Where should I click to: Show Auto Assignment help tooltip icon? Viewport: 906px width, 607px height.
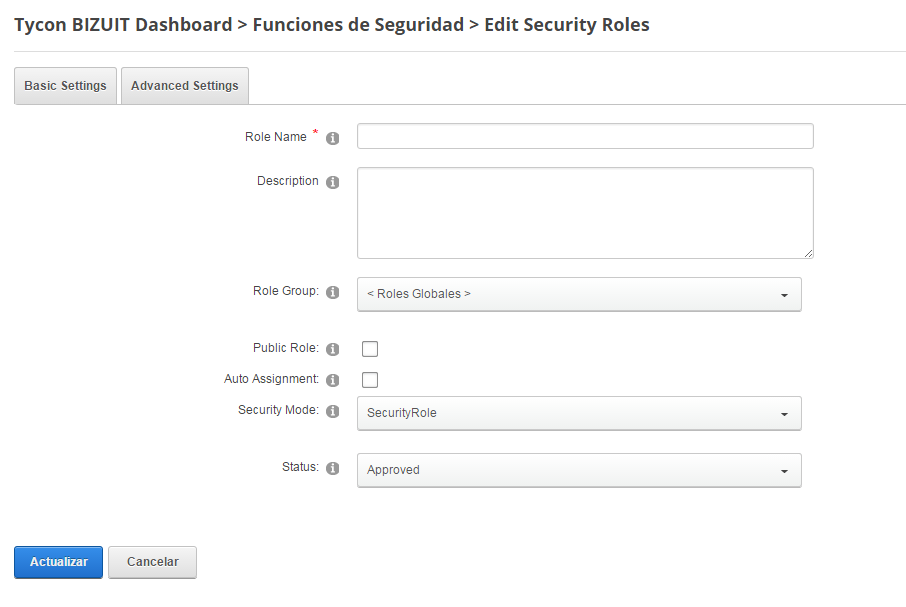point(332,380)
